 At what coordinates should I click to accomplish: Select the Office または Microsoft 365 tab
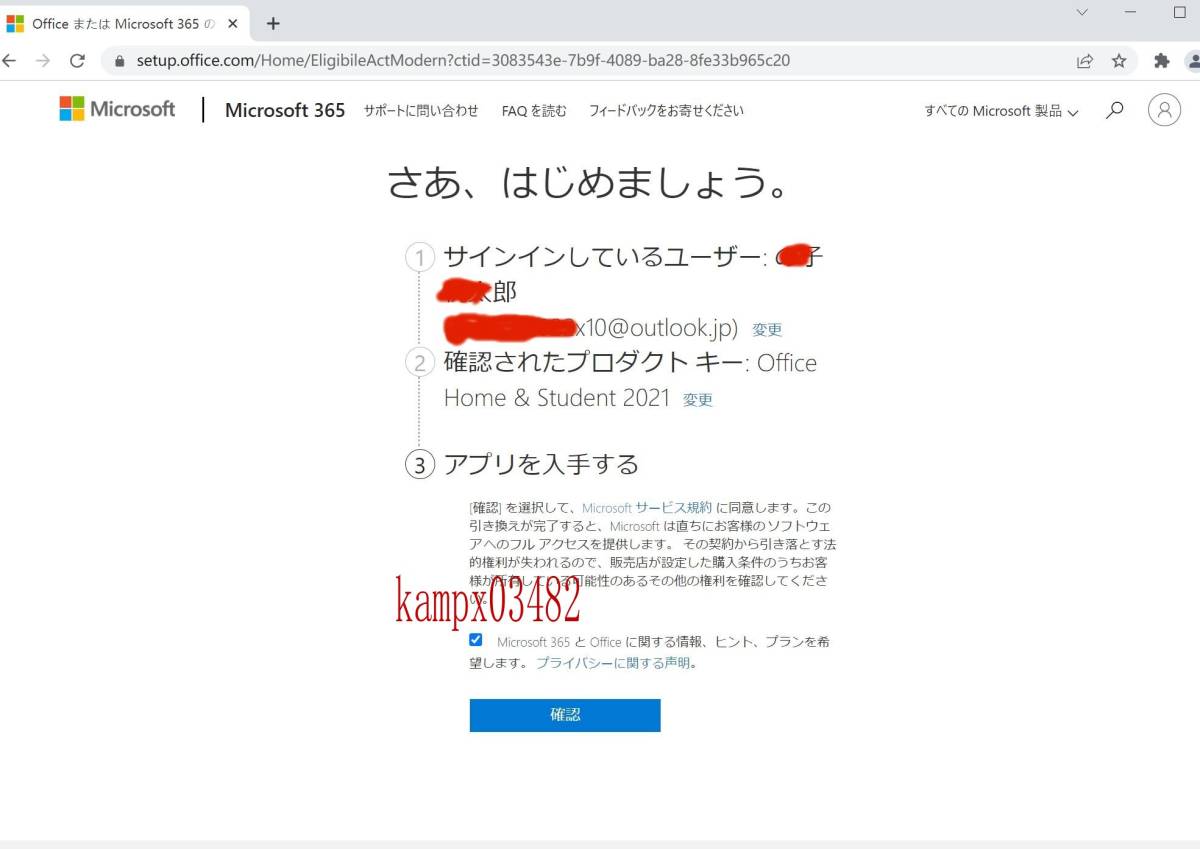123,23
